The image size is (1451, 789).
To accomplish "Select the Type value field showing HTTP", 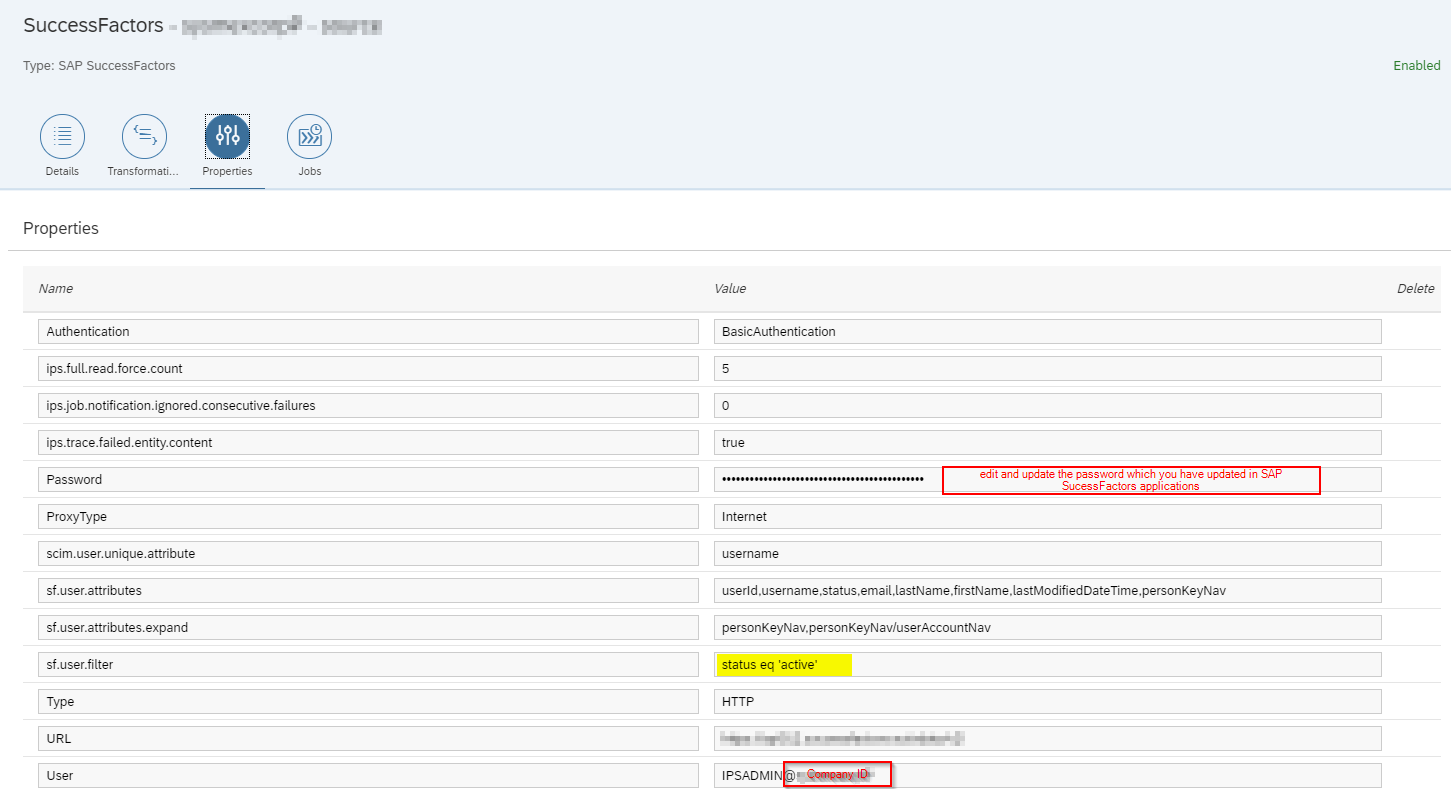I will pos(1047,702).
